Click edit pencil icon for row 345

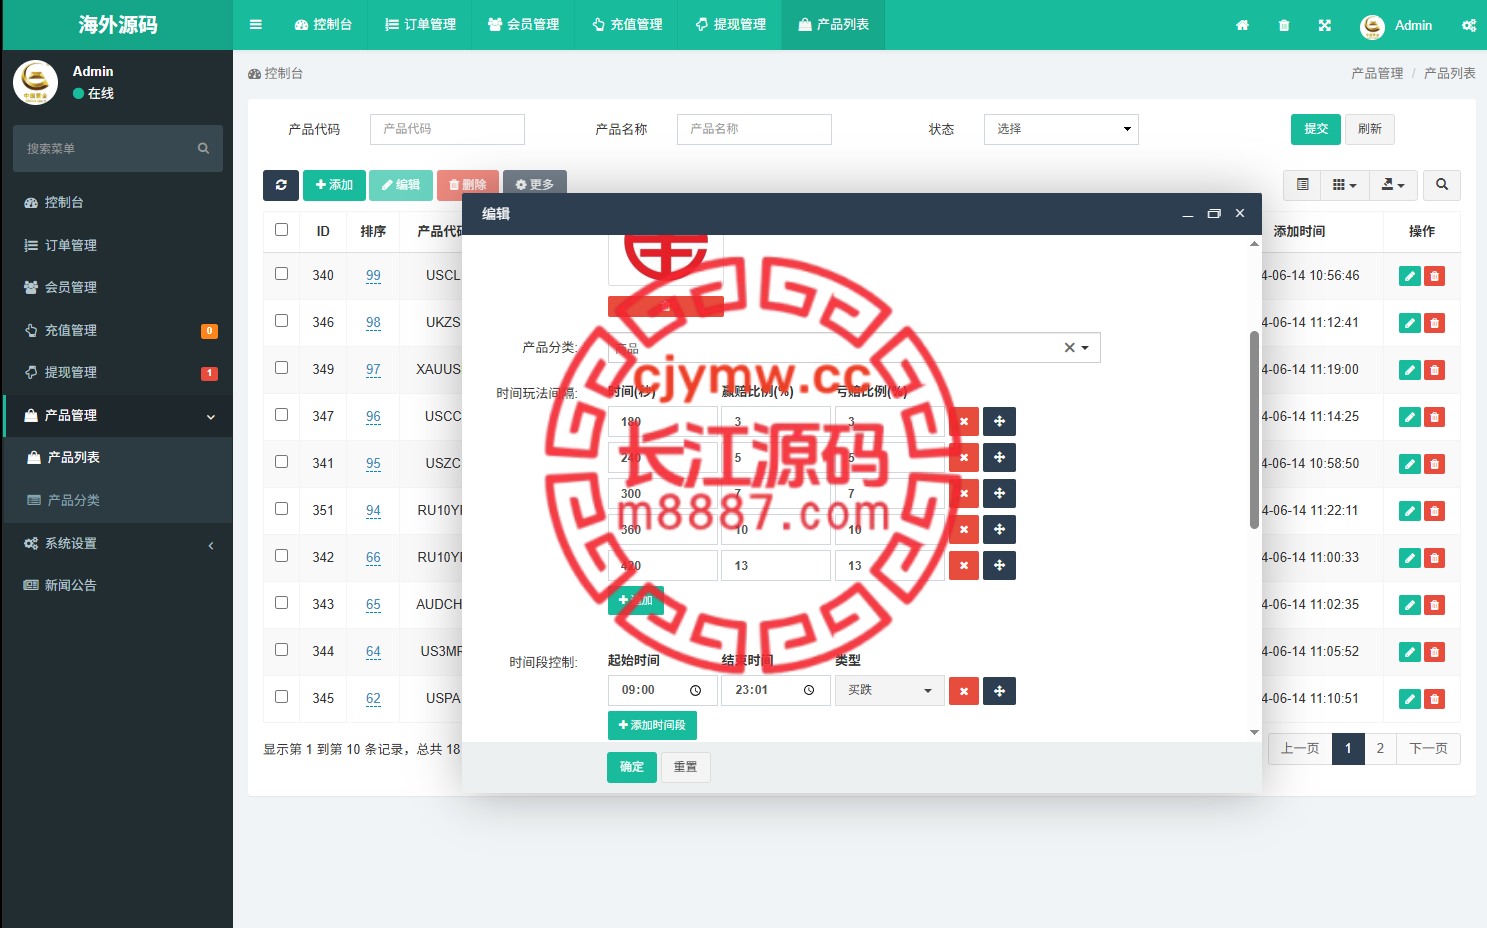(1410, 699)
